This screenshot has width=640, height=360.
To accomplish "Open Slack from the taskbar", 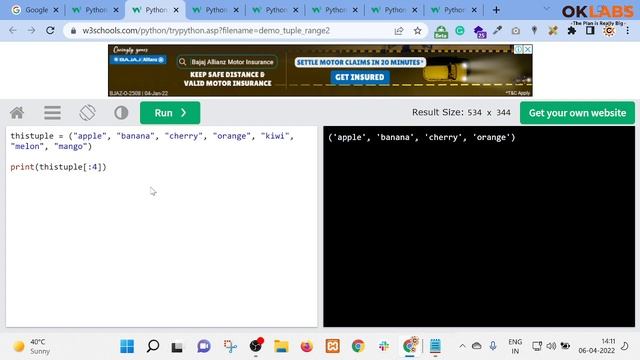I will (x=384, y=346).
